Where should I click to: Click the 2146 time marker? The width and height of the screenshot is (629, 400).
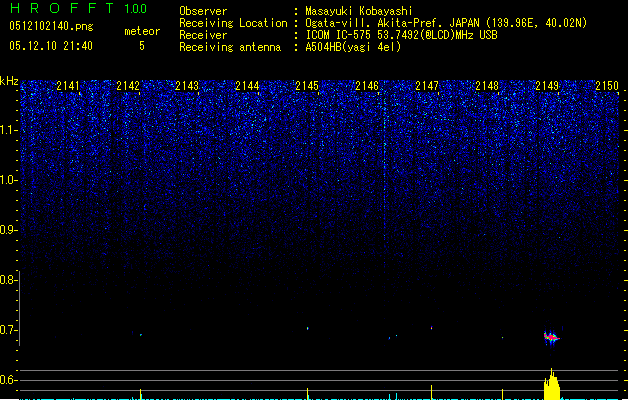click(x=367, y=86)
